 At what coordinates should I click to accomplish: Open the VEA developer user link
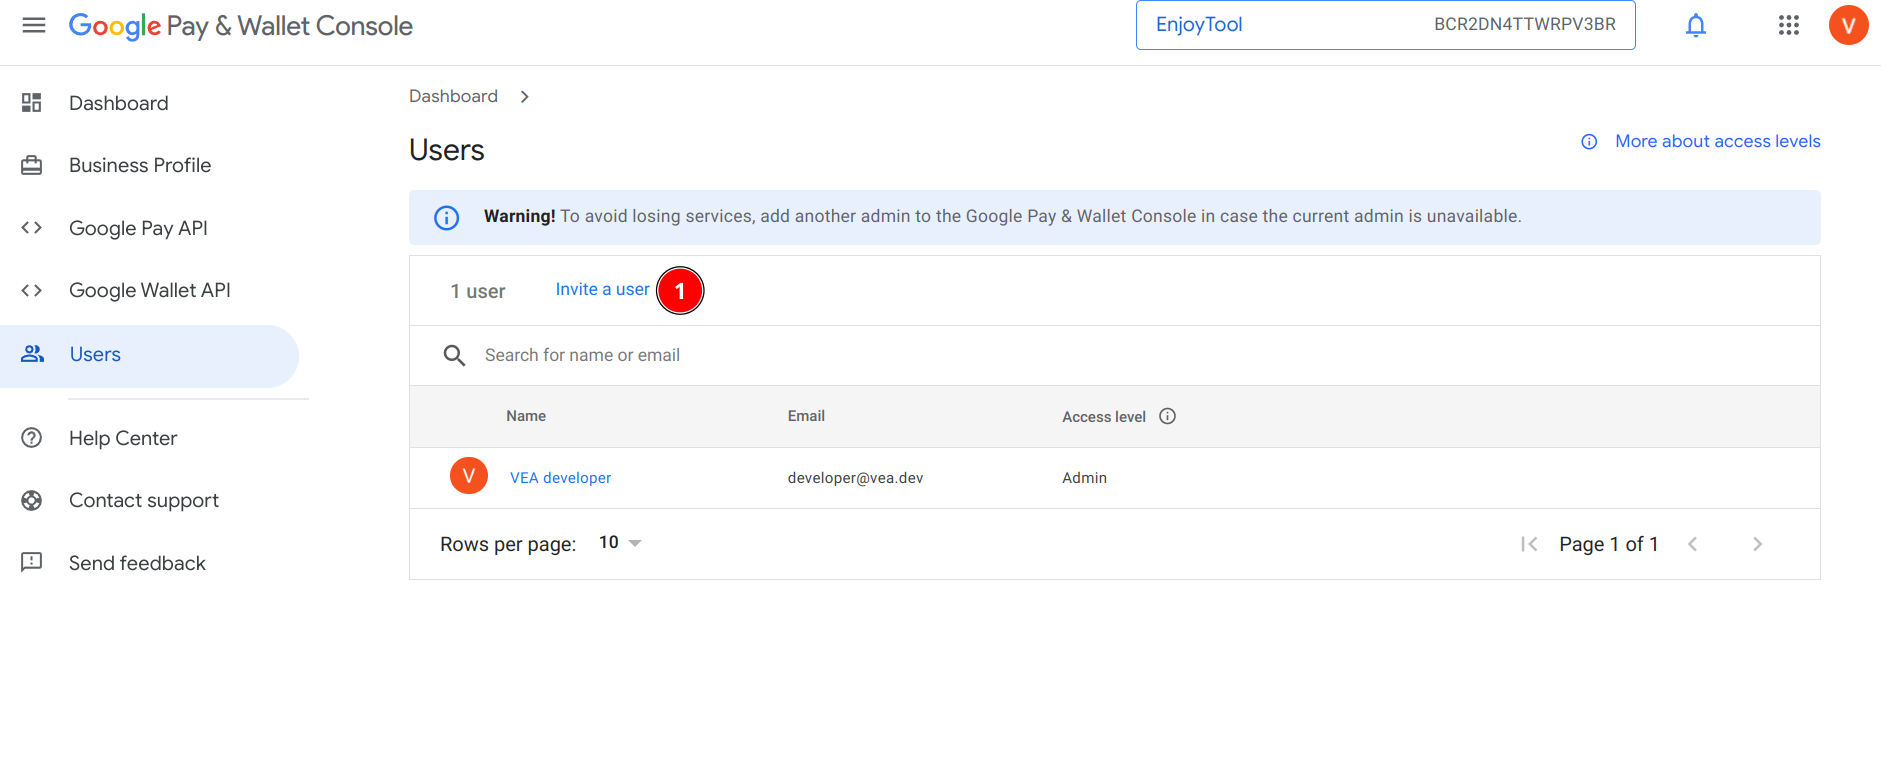click(x=560, y=478)
